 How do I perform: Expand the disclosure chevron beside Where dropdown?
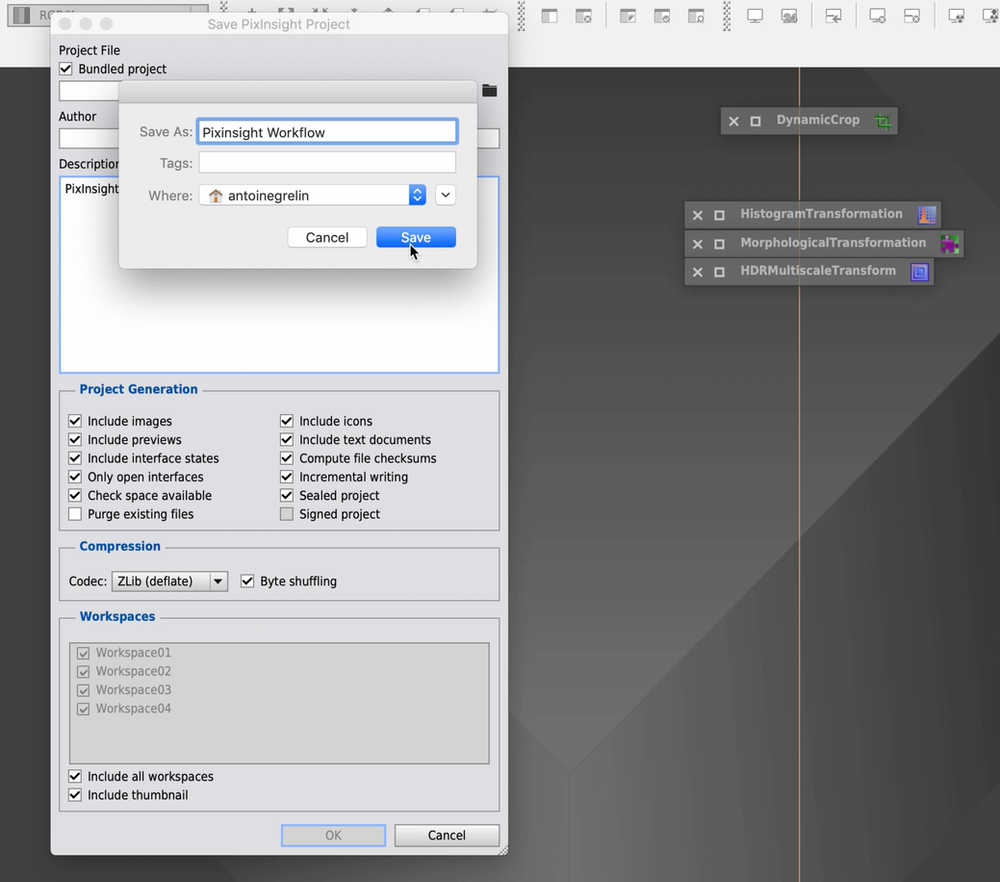coord(445,195)
